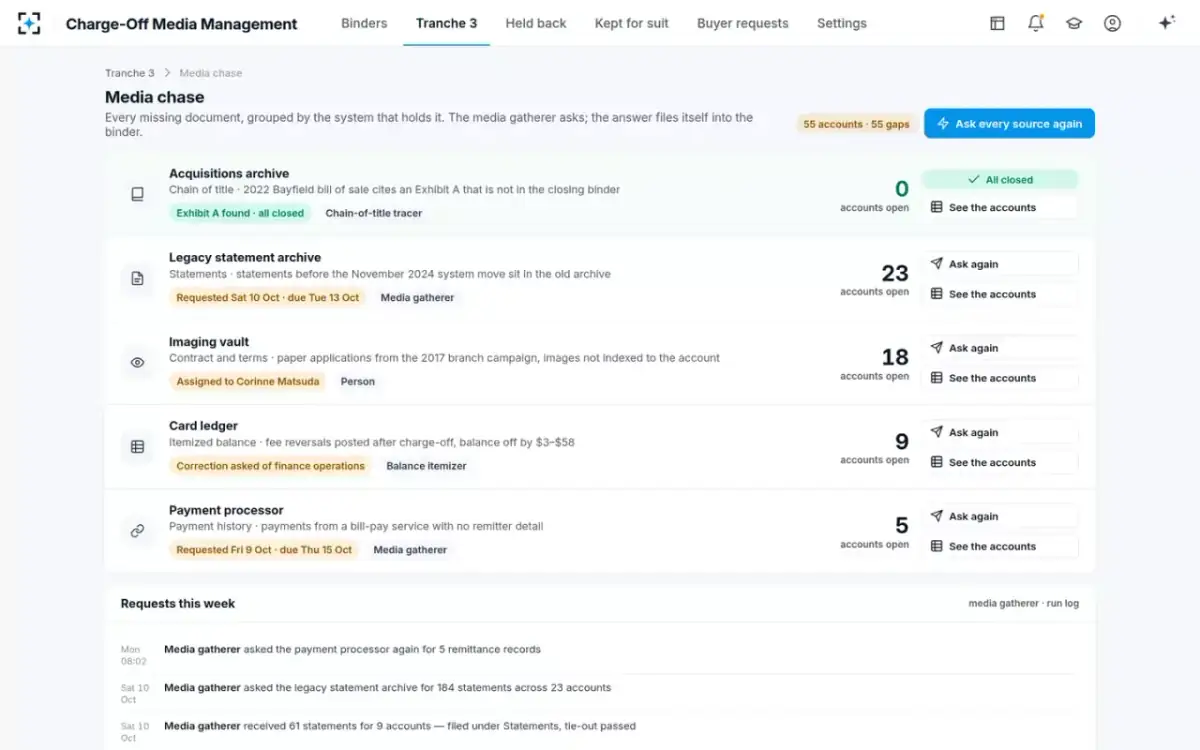Image resolution: width=1200 pixels, height=750 pixels.
Task: Open the Held back tab
Action: (x=536, y=23)
